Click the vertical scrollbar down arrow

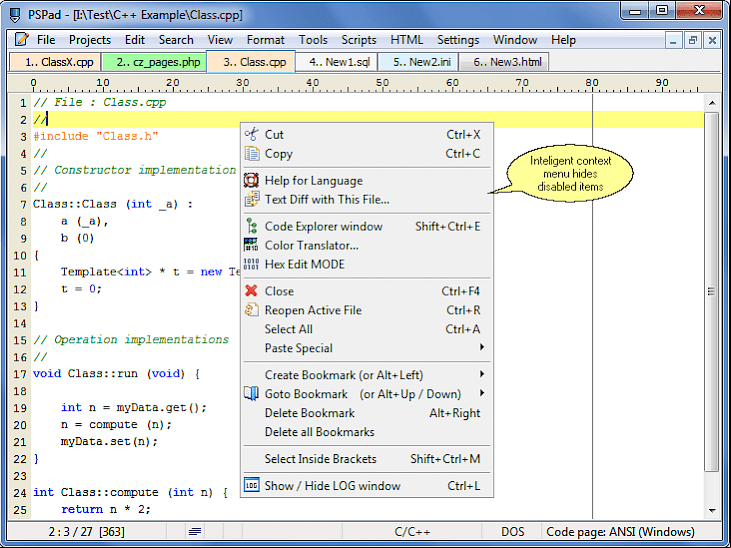coord(712,511)
